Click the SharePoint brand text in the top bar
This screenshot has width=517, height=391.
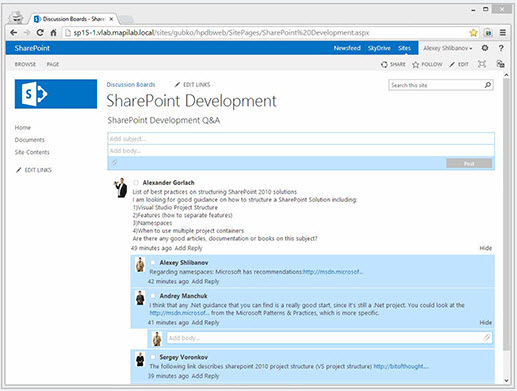pos(32,48)
